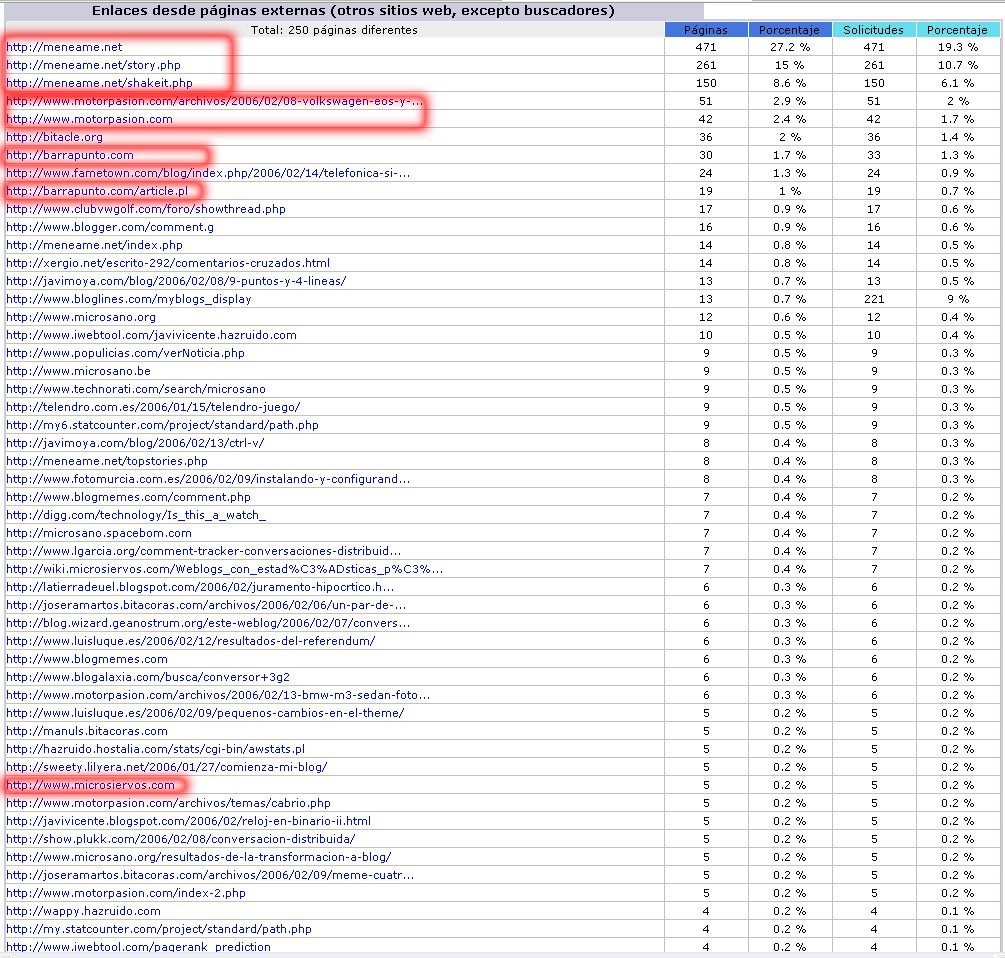Open the fametown.com telefonica blog link
Image resolution: width=1005 pixels, height=958 pixels.
[x=208, y=172]
